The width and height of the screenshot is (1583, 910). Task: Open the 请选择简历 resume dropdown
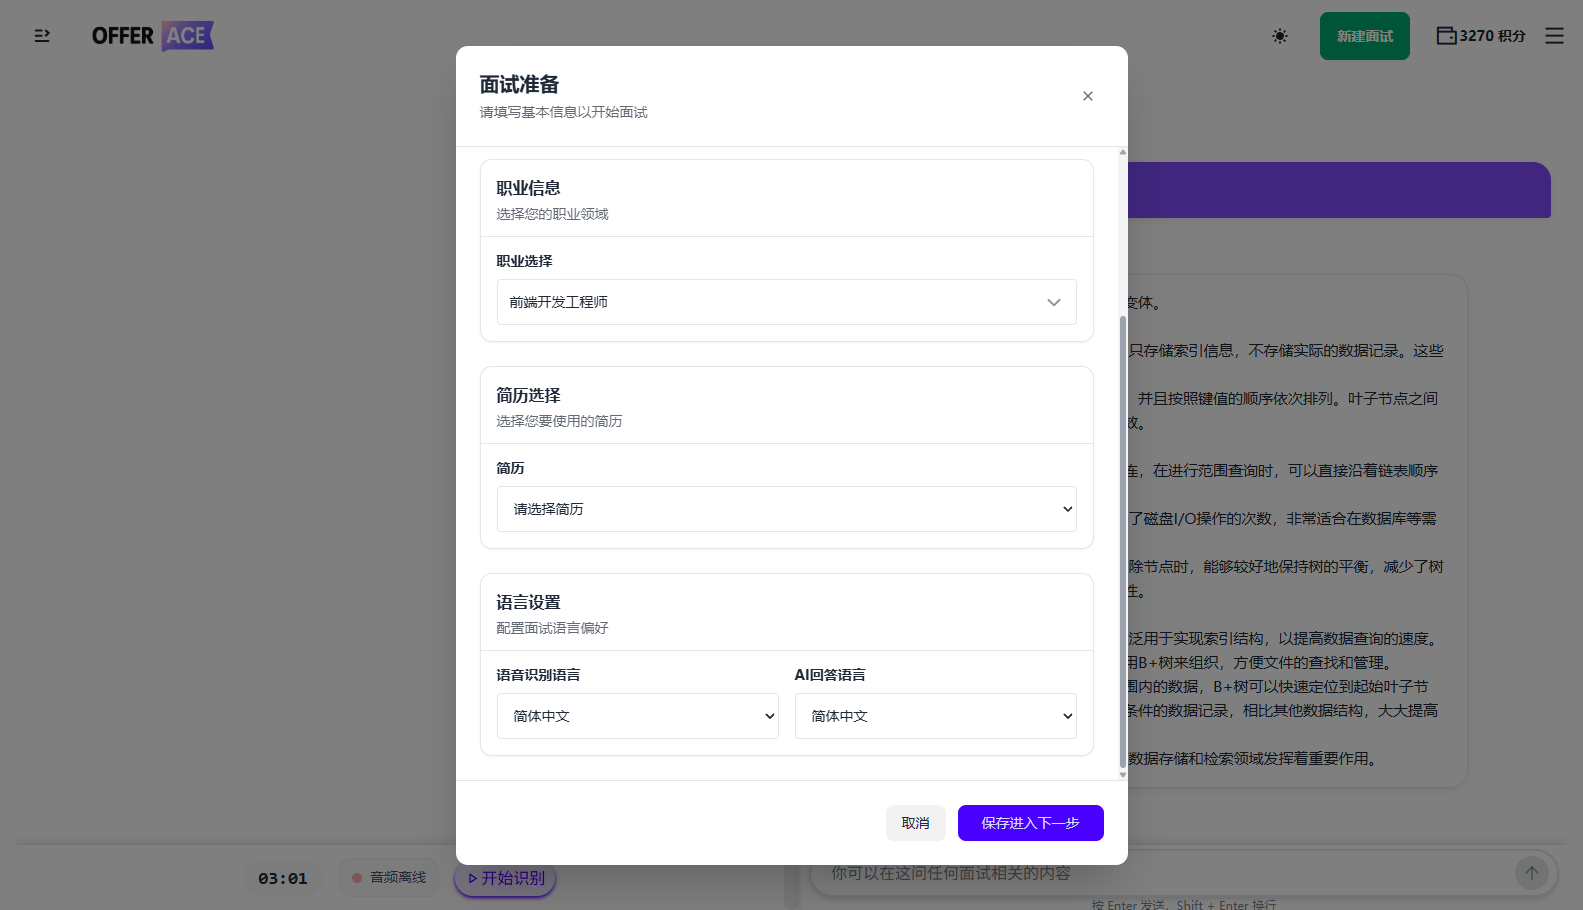(787, 509)
